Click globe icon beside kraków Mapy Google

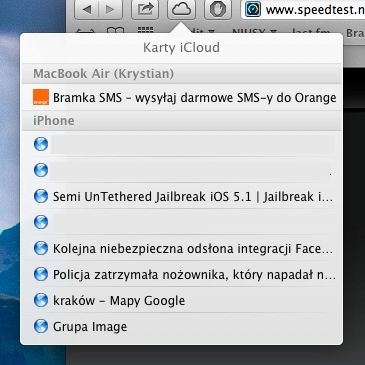point(41,300)
